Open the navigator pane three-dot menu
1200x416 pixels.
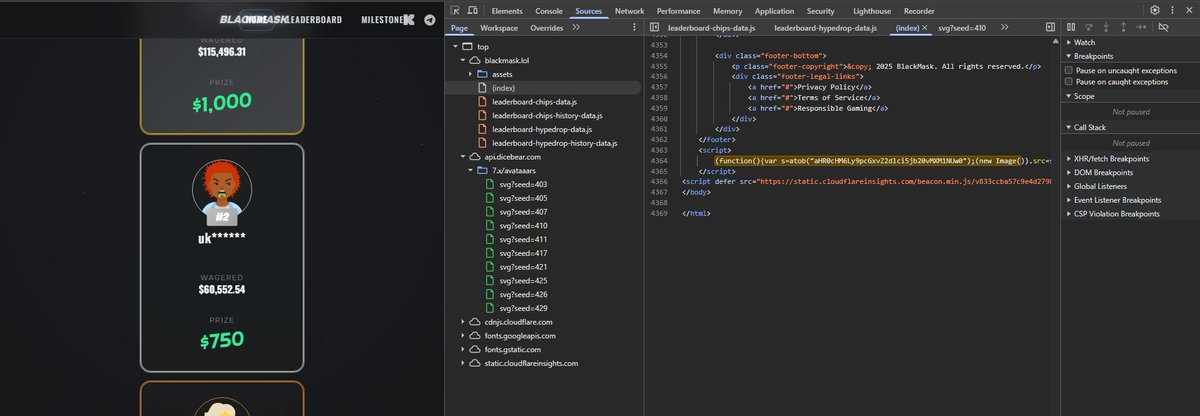[x=635, y=28]
